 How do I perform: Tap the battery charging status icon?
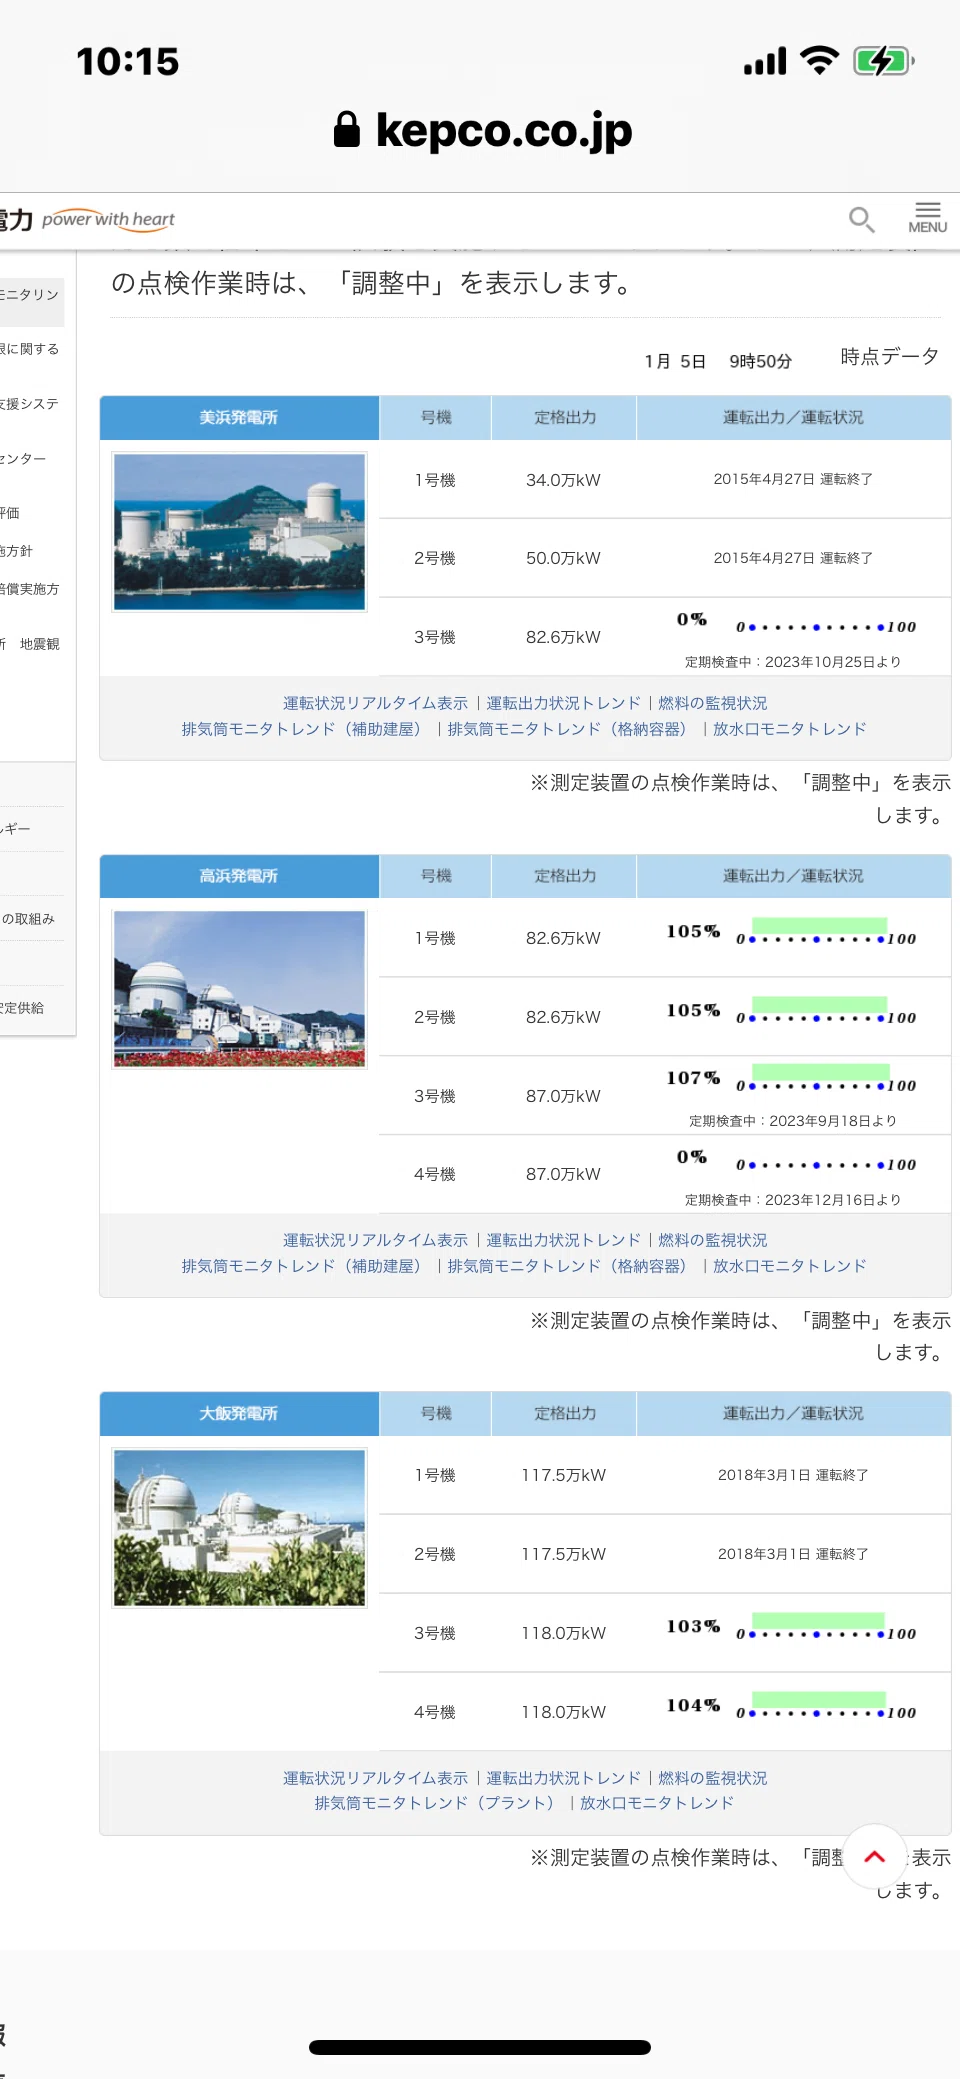click(883, 61)
